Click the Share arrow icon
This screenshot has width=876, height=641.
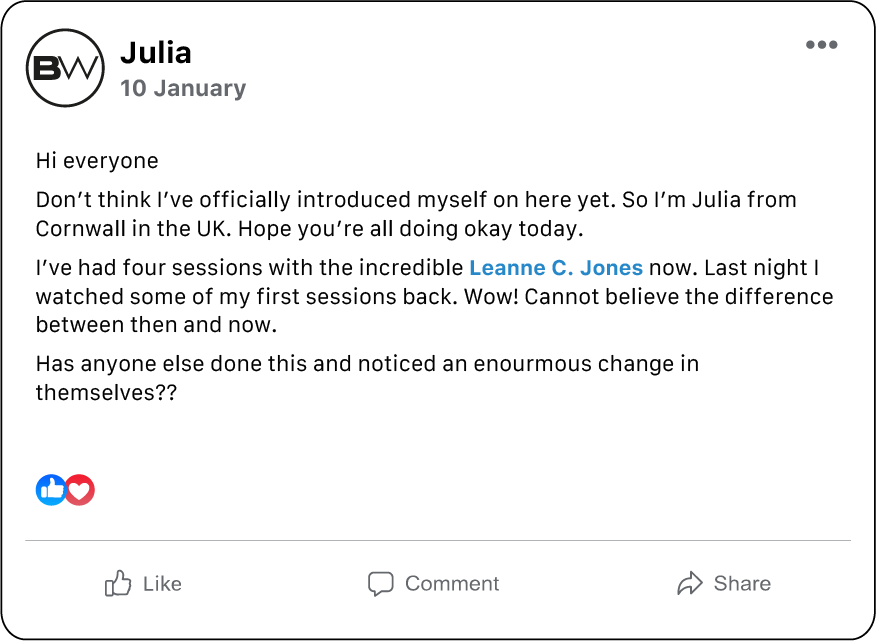click(690, 583)
